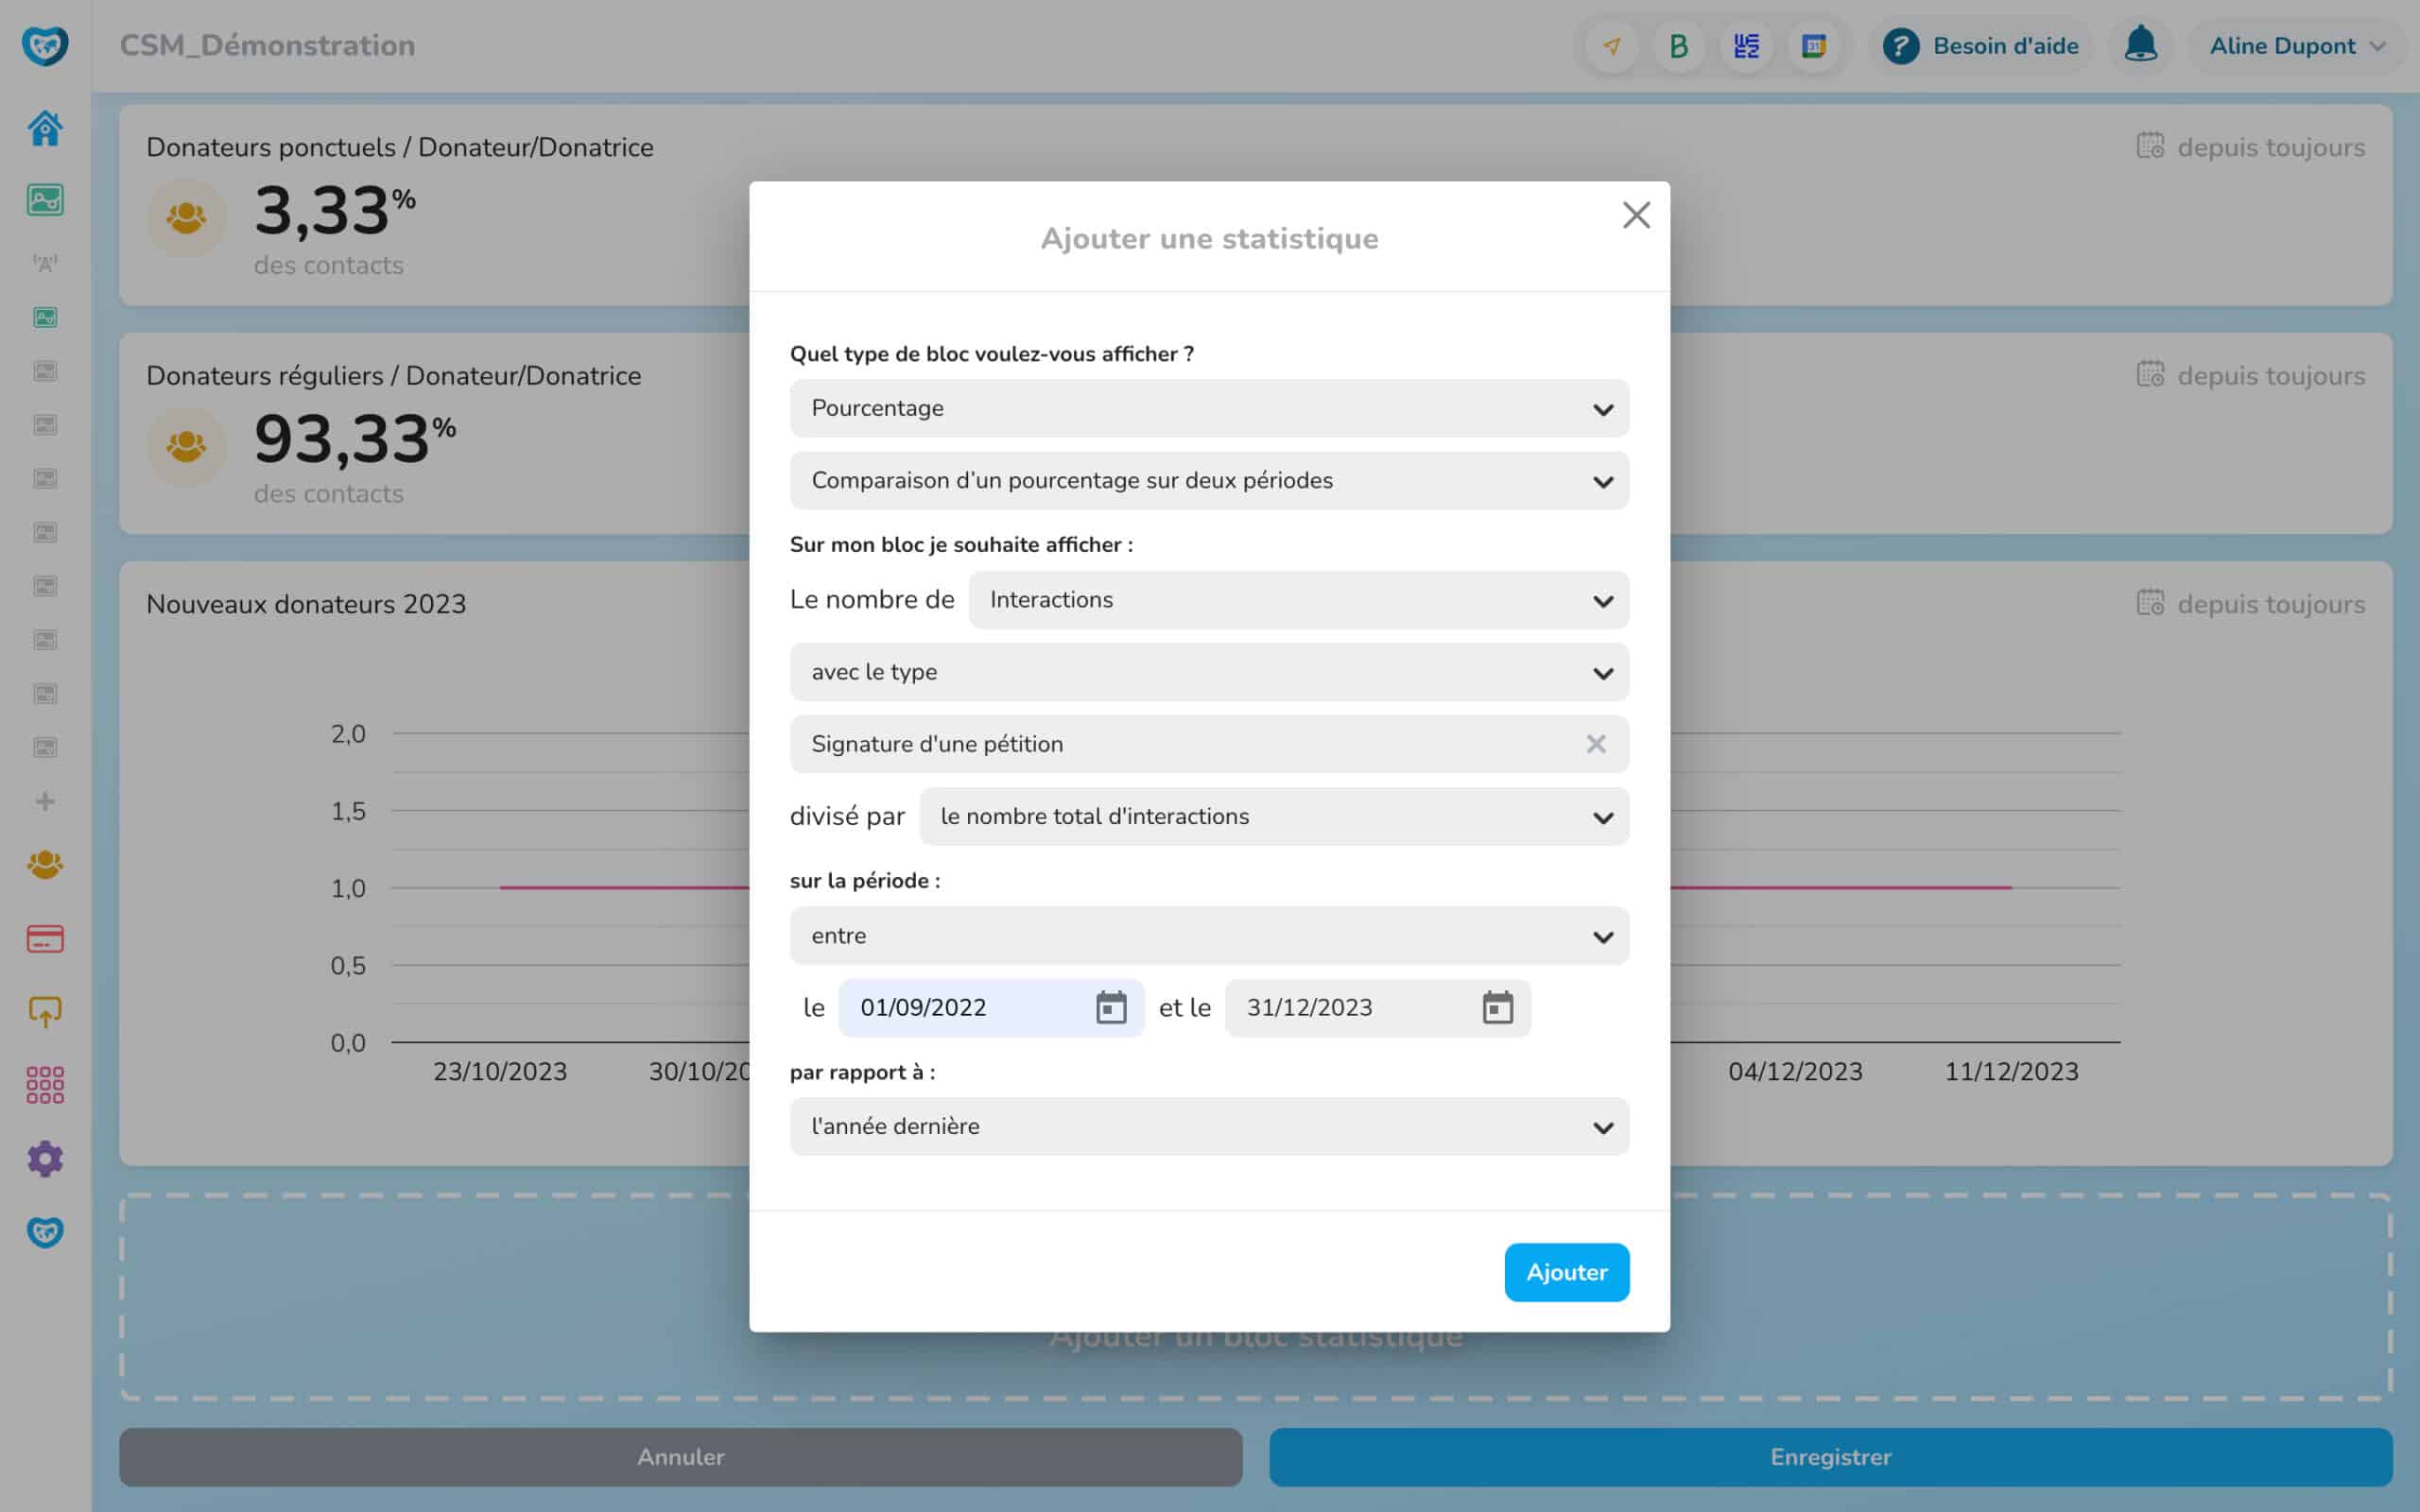The width and height of the screenshot is (2420, 1512).
Task: Click the green B icon in header
Action: coord(1679,46)
